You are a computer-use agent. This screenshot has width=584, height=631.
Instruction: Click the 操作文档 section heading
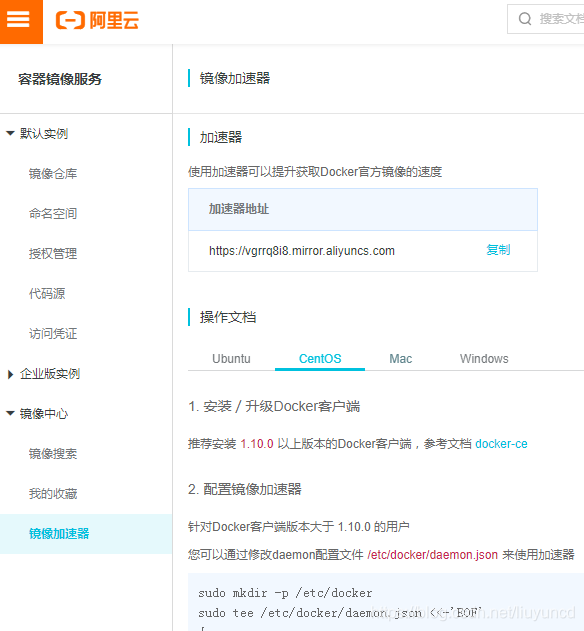point(228,317)
